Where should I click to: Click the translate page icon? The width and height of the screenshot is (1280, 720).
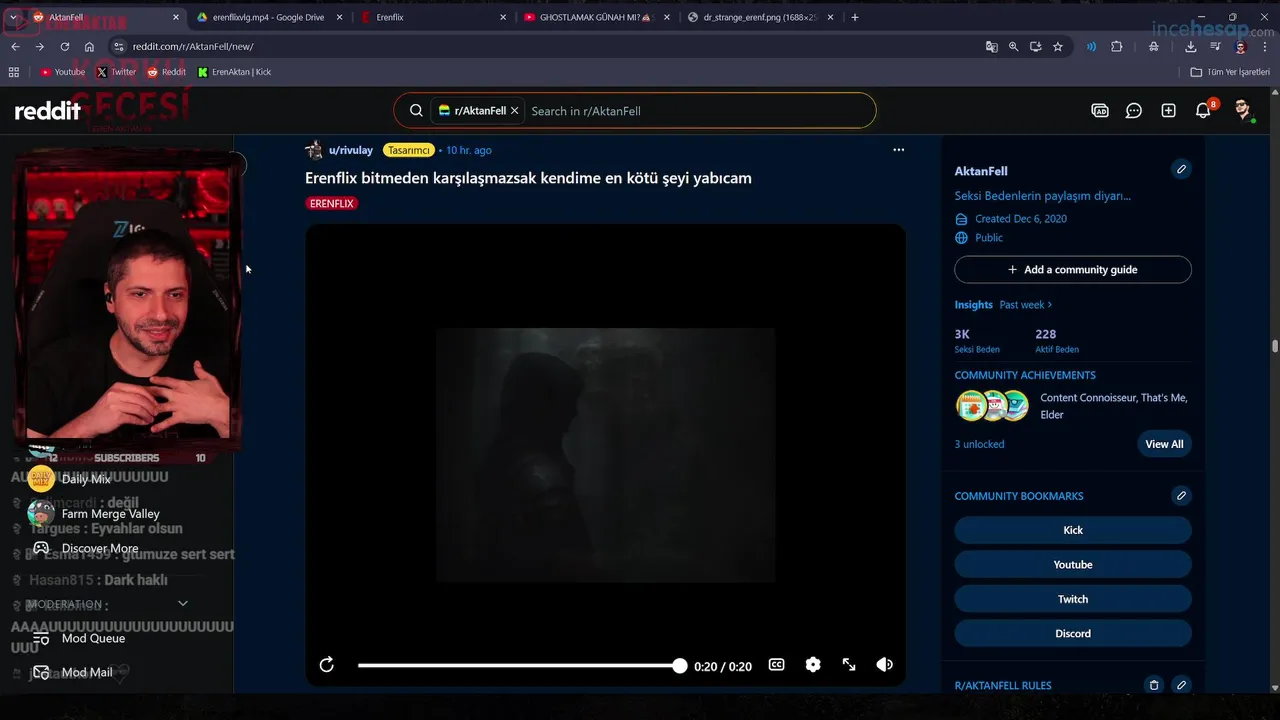pyautogui.click(x=991, y=47)
